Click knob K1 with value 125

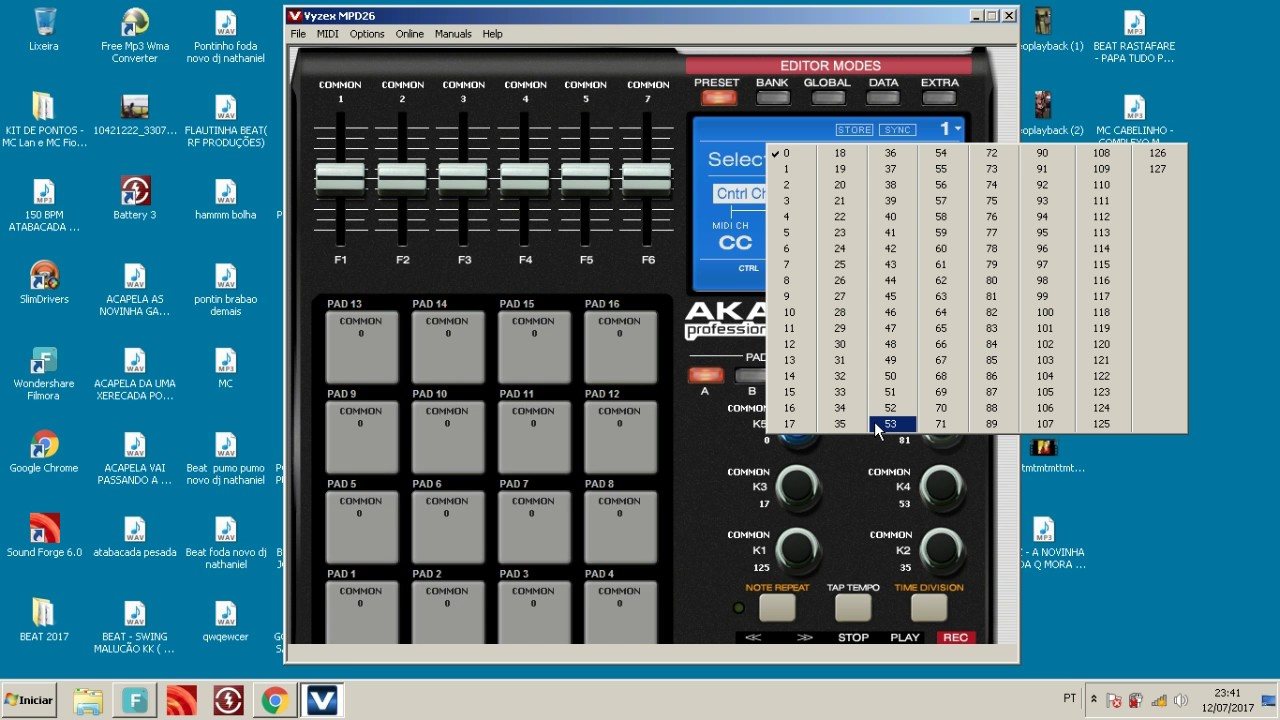pos(796,549)
